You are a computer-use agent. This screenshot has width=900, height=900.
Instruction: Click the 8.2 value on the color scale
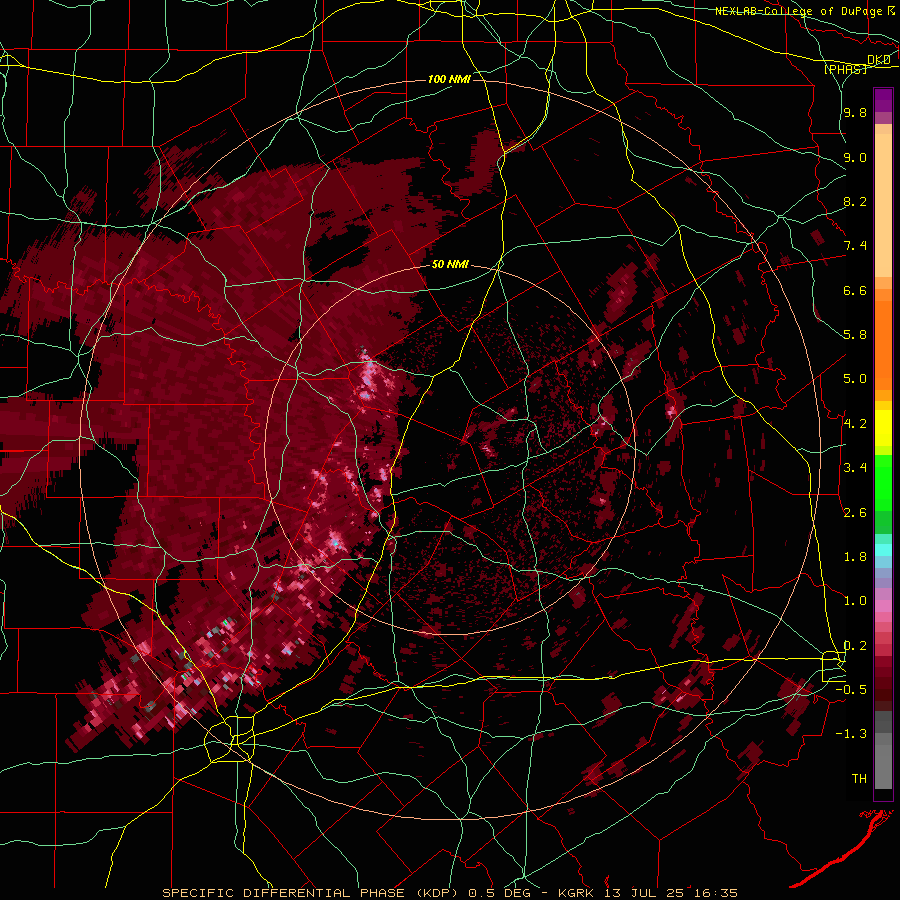coord(855,201)
